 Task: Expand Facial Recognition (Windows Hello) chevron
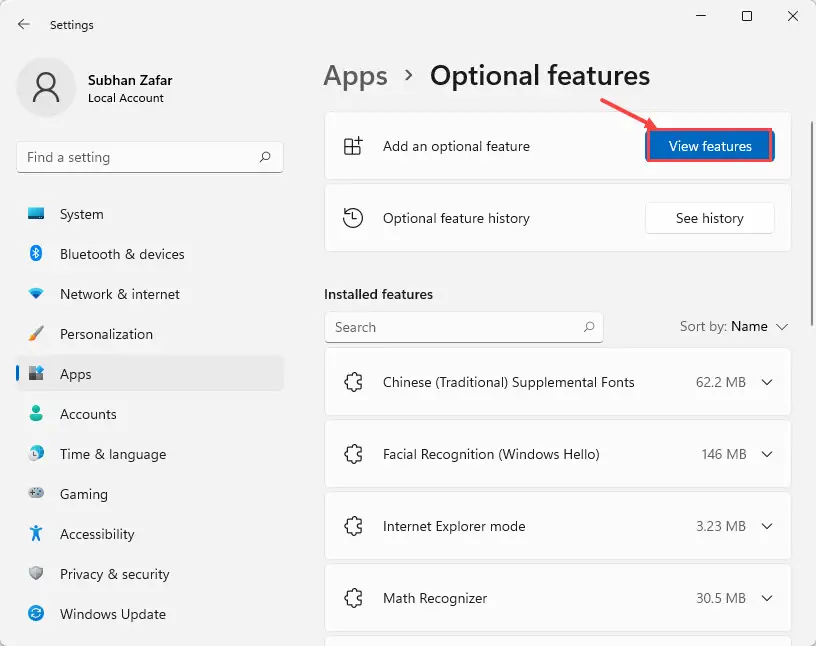click(x=767, y=454)
